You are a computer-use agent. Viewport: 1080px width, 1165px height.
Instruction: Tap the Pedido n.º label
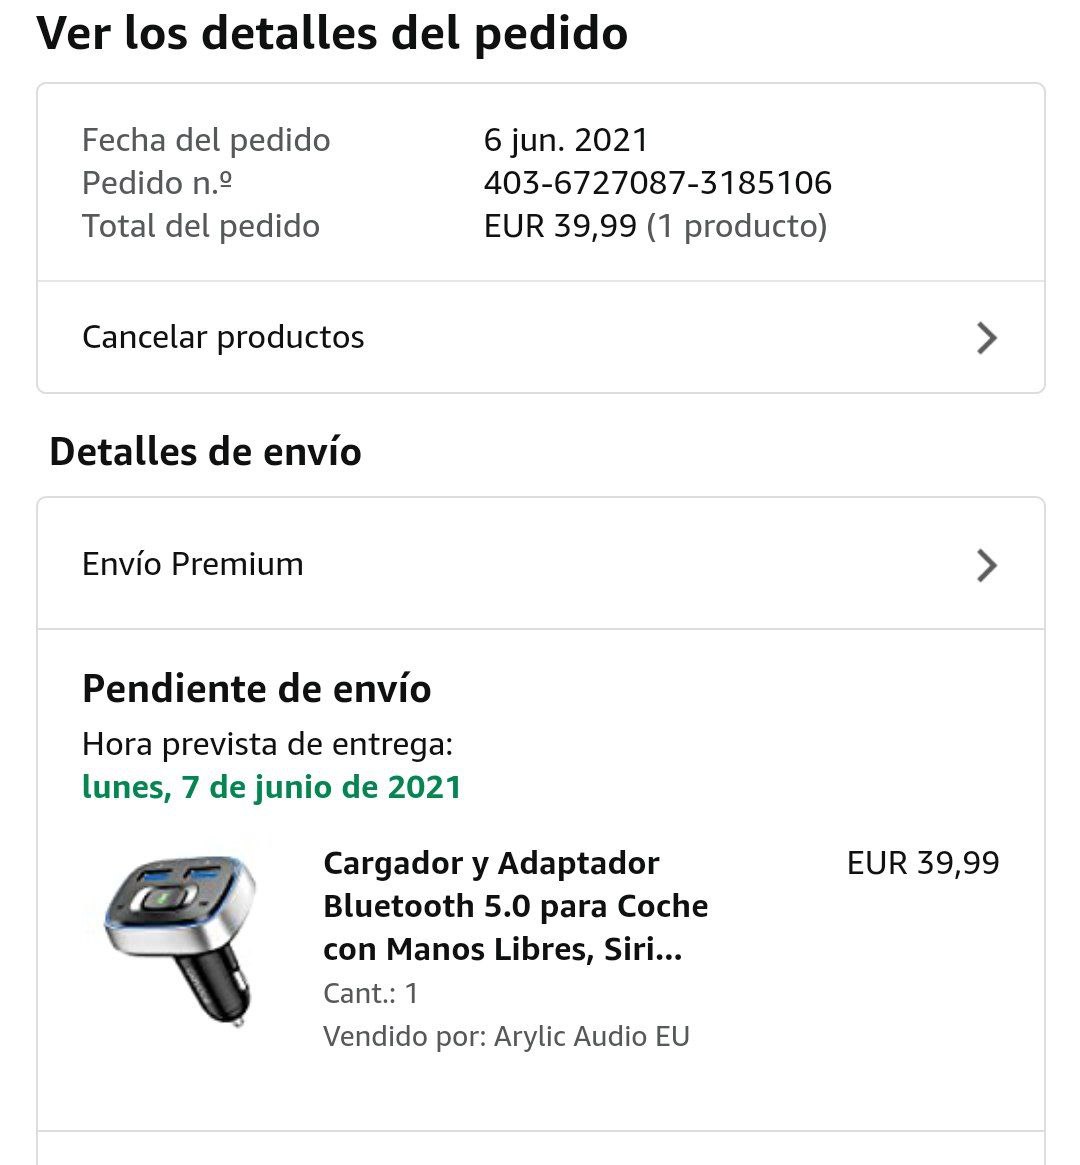[x=157, y=183]
